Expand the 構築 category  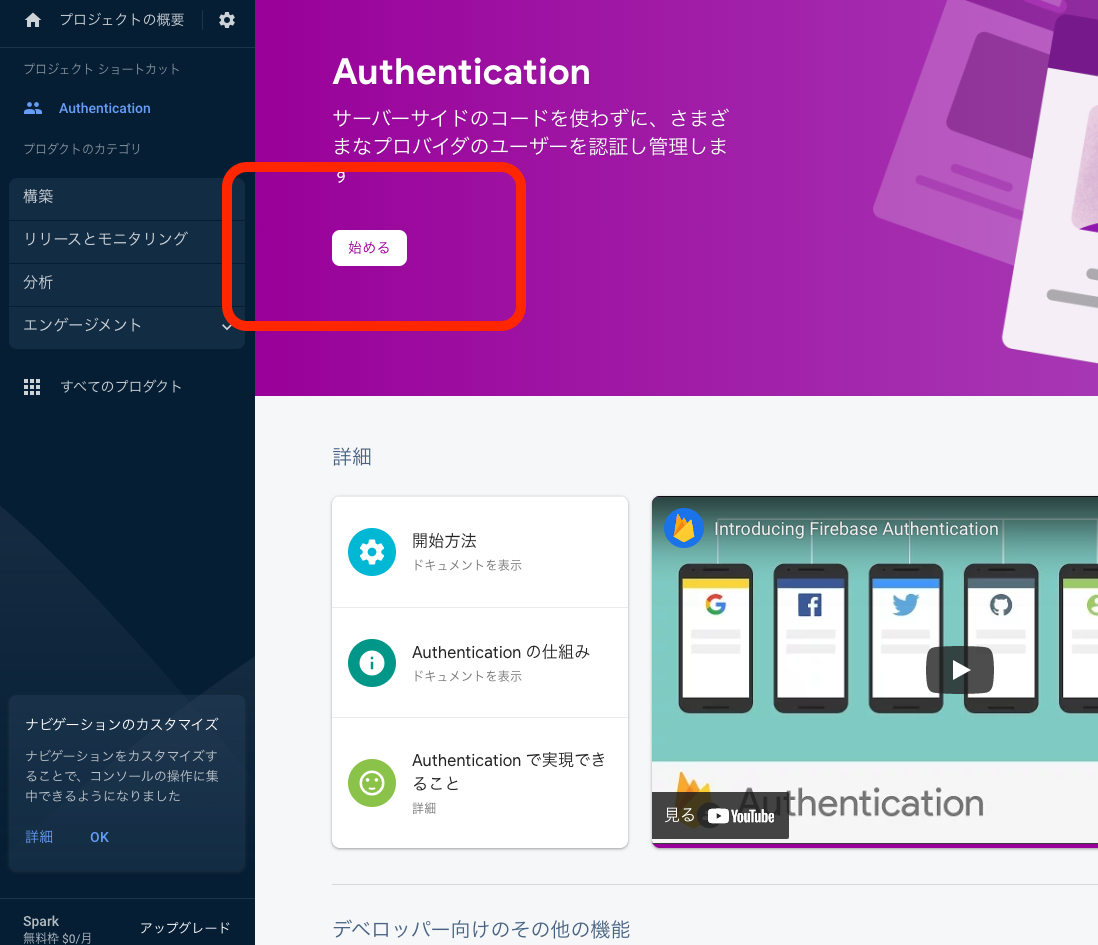[x=127, y=197]
